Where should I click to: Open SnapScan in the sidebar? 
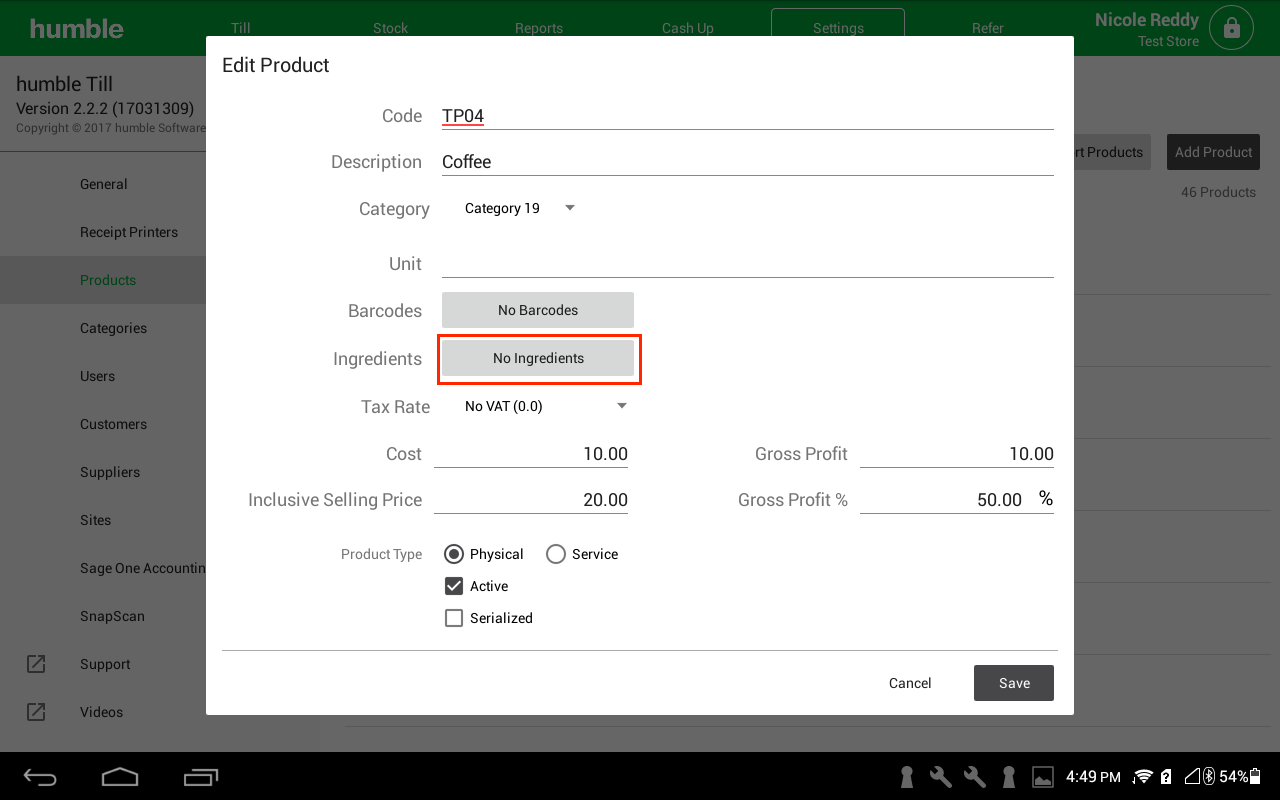103,616
